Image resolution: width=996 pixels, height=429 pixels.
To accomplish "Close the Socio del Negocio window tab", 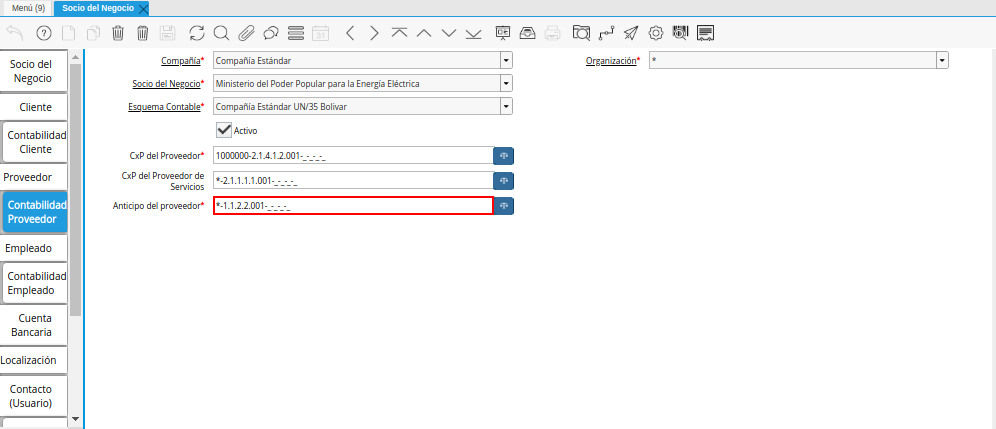I will [143, 8].
